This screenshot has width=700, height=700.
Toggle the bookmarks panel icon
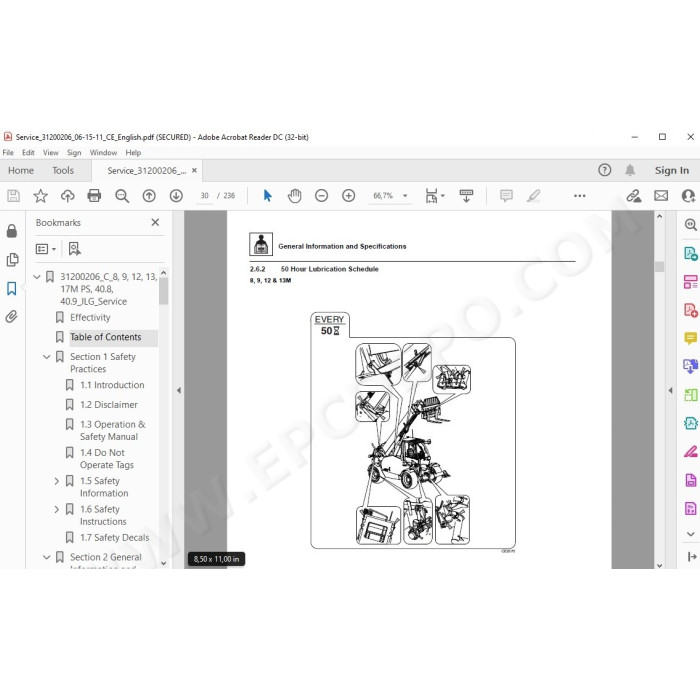point(12,288)
